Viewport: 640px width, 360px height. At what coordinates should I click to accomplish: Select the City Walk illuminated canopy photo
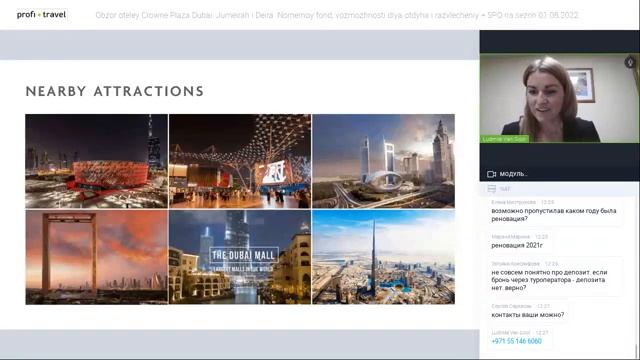pyautogui.click(x=240, y=161)
